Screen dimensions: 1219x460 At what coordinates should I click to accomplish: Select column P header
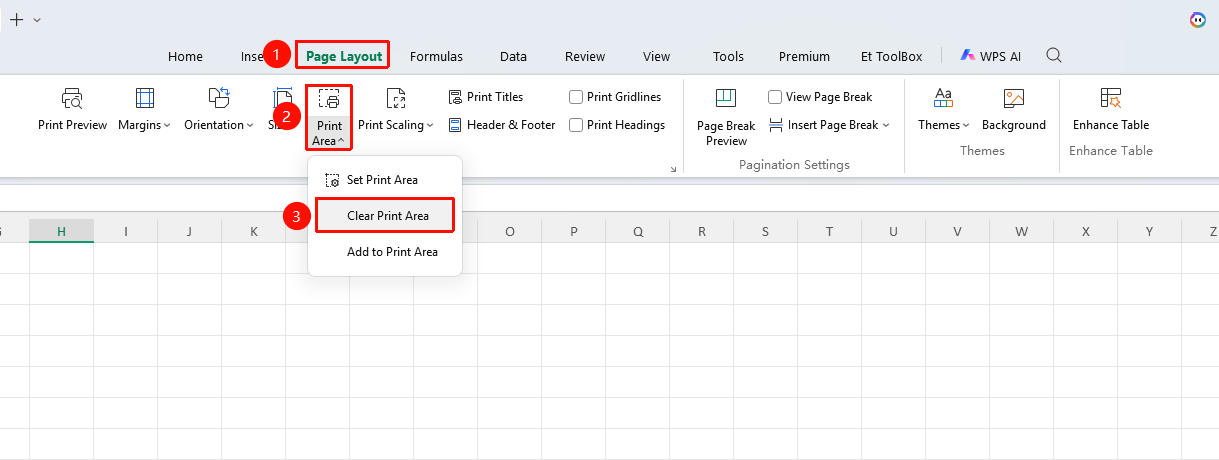(573, 231)
